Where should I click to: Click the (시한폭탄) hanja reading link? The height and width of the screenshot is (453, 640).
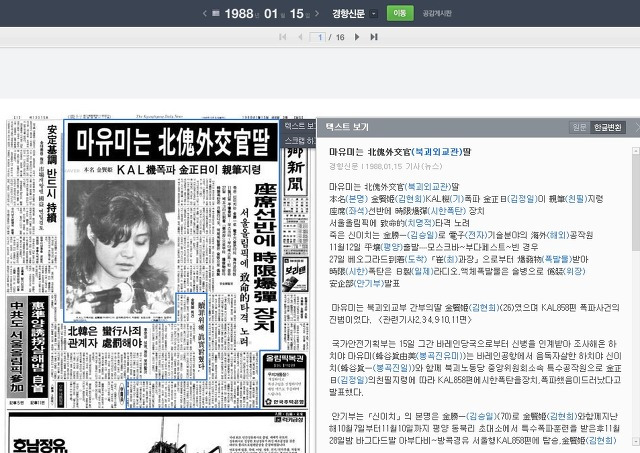(x=445, y=211)
